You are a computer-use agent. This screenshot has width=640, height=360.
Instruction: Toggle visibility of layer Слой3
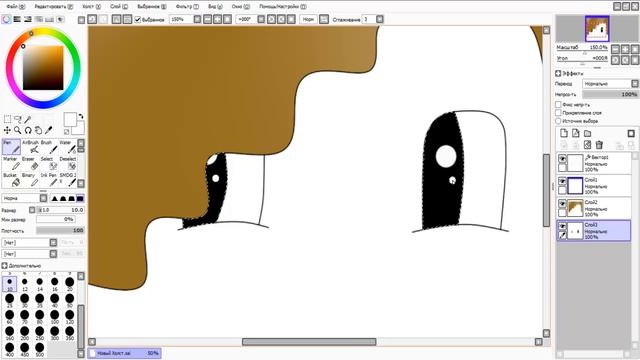[x=562, y=226]
